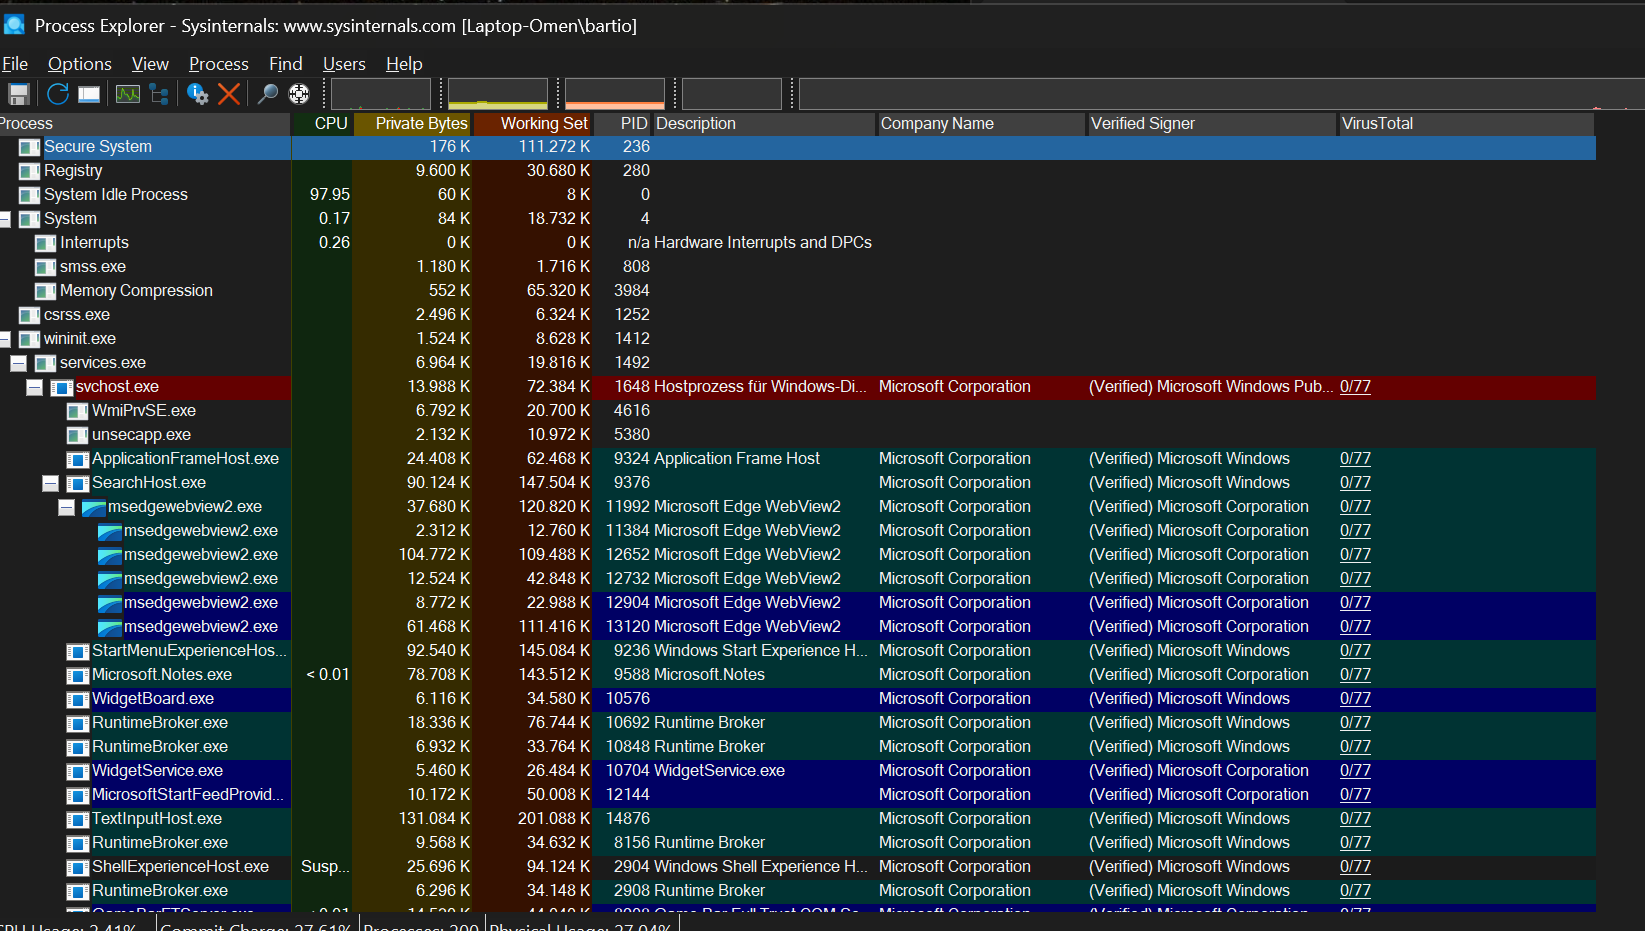Sort by Company Name column header
Image resolution: width=1645 pixels, height=931 pixels.
coord(982,124)
